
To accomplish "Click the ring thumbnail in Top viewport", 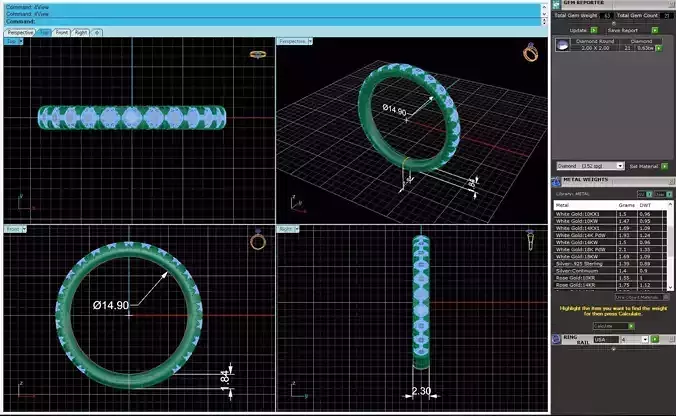I will (258, 54).
